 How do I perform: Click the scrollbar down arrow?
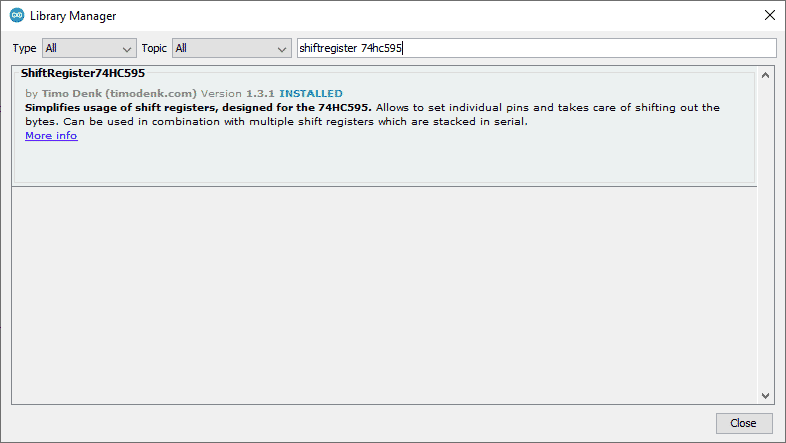(x=765, y=395)
